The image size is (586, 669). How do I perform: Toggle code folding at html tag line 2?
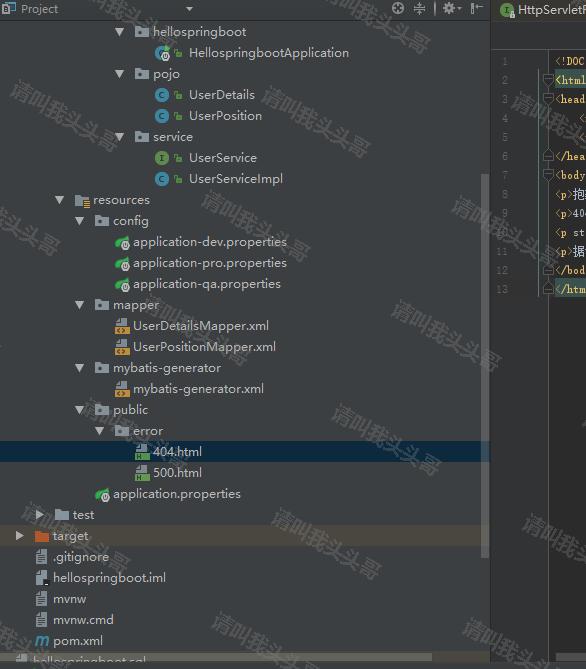coord(548,79)
